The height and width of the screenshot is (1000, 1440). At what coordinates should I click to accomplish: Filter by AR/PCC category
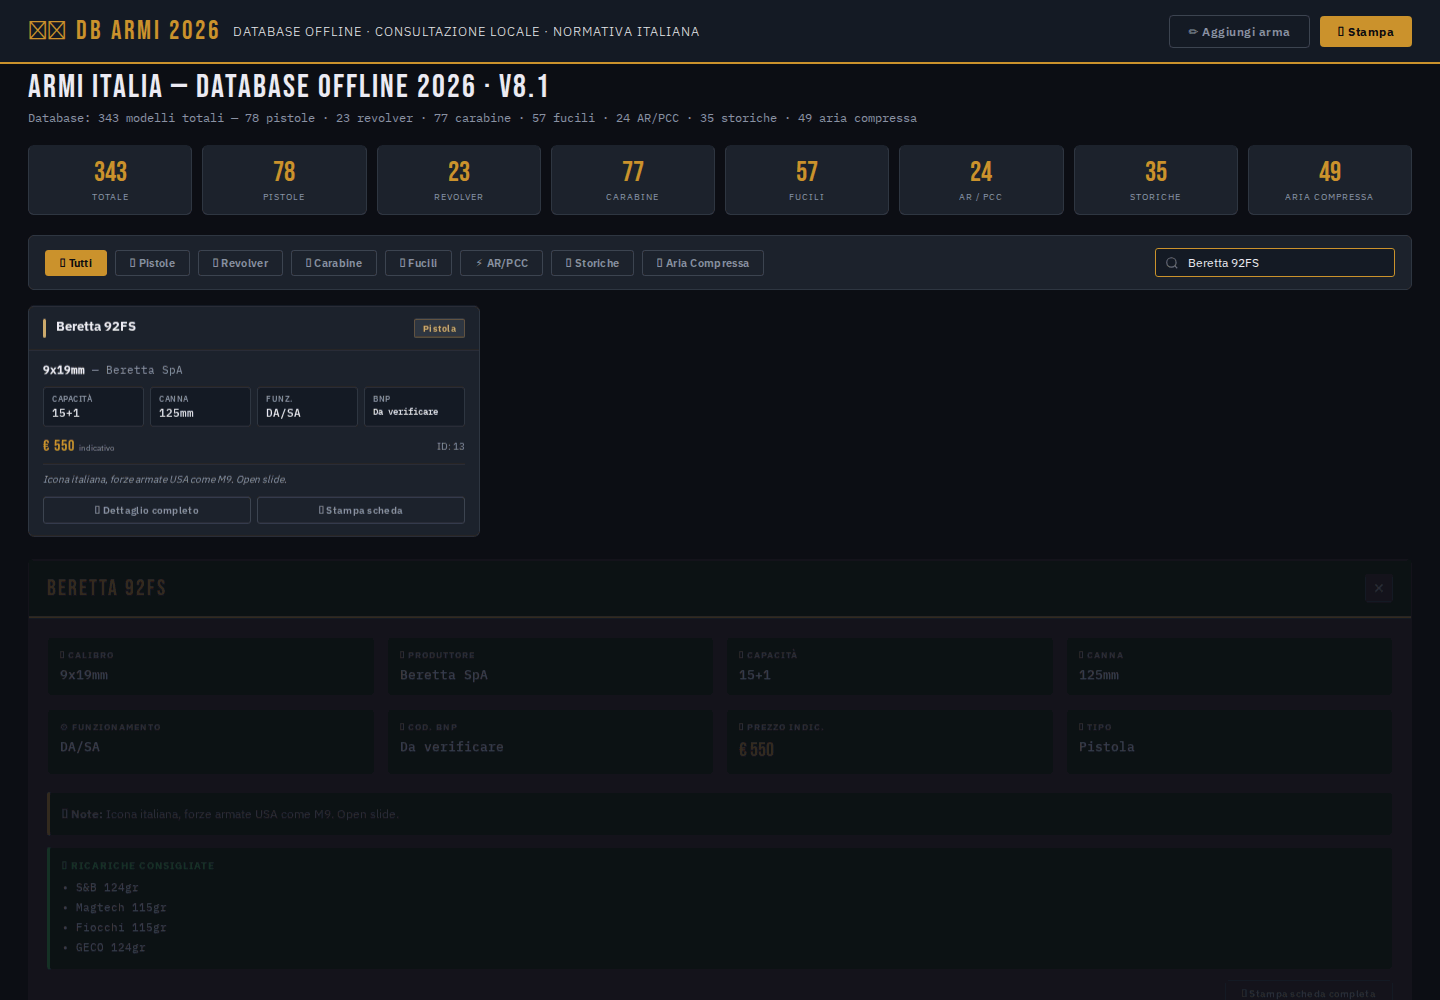[x=501, y=263]
